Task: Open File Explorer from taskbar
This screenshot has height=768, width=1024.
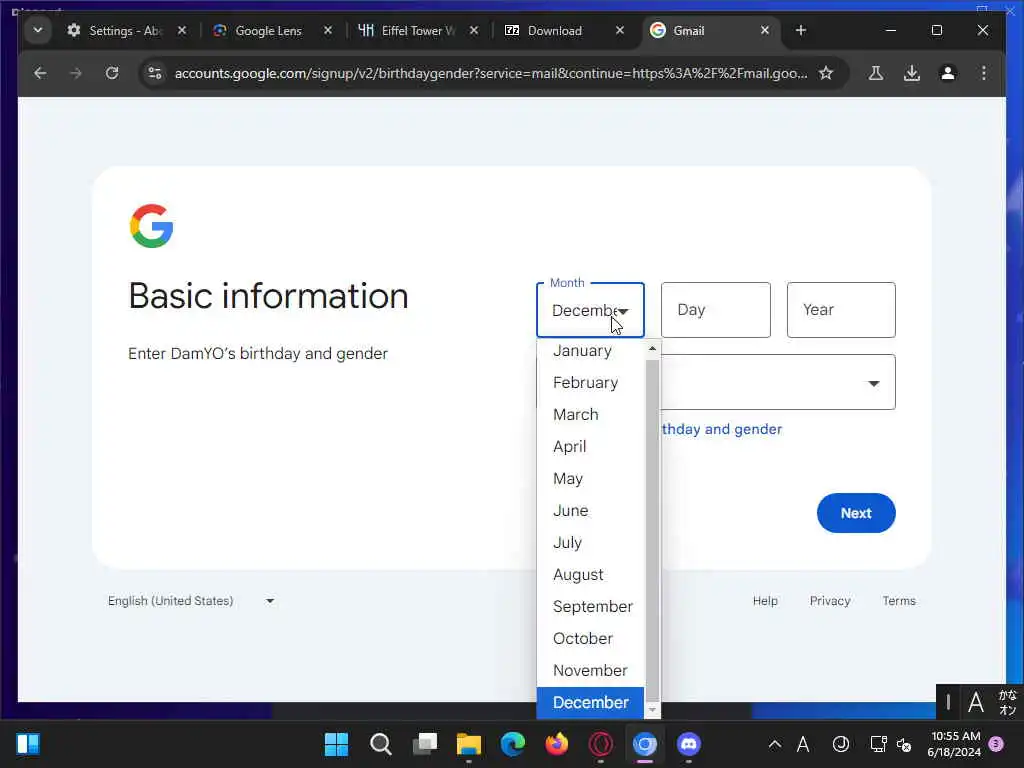Action: click(468, 744)
